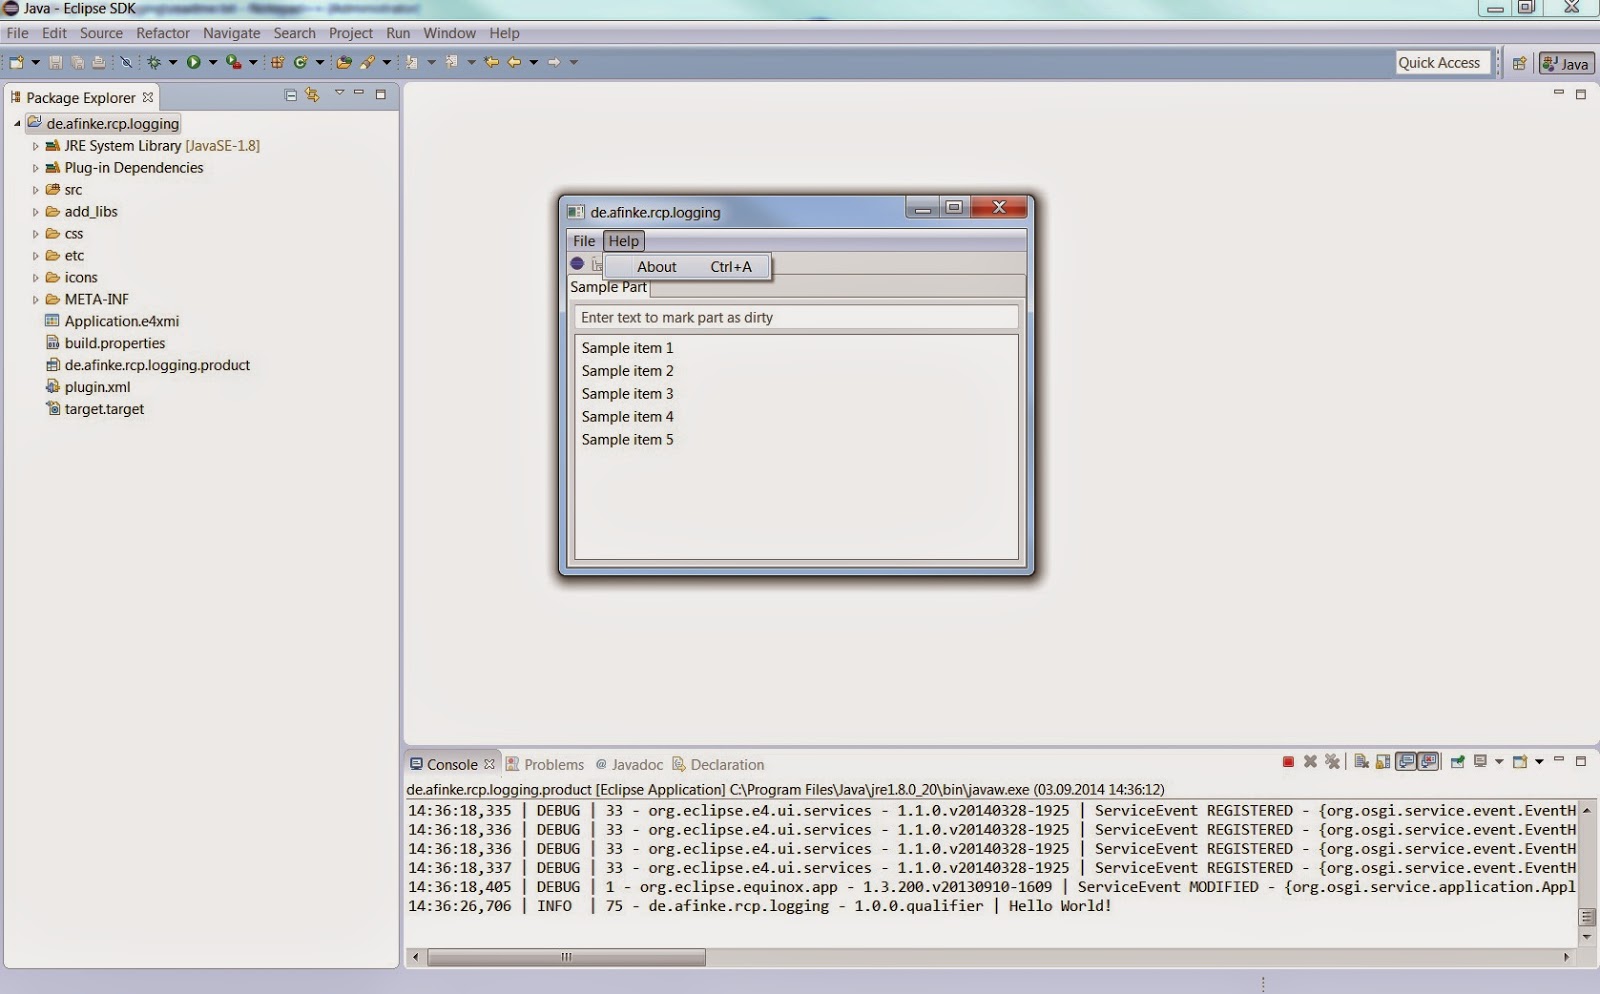Click the New wizard toolbar icon
This screenshot has height=994, width=1600.
point(16,62)
